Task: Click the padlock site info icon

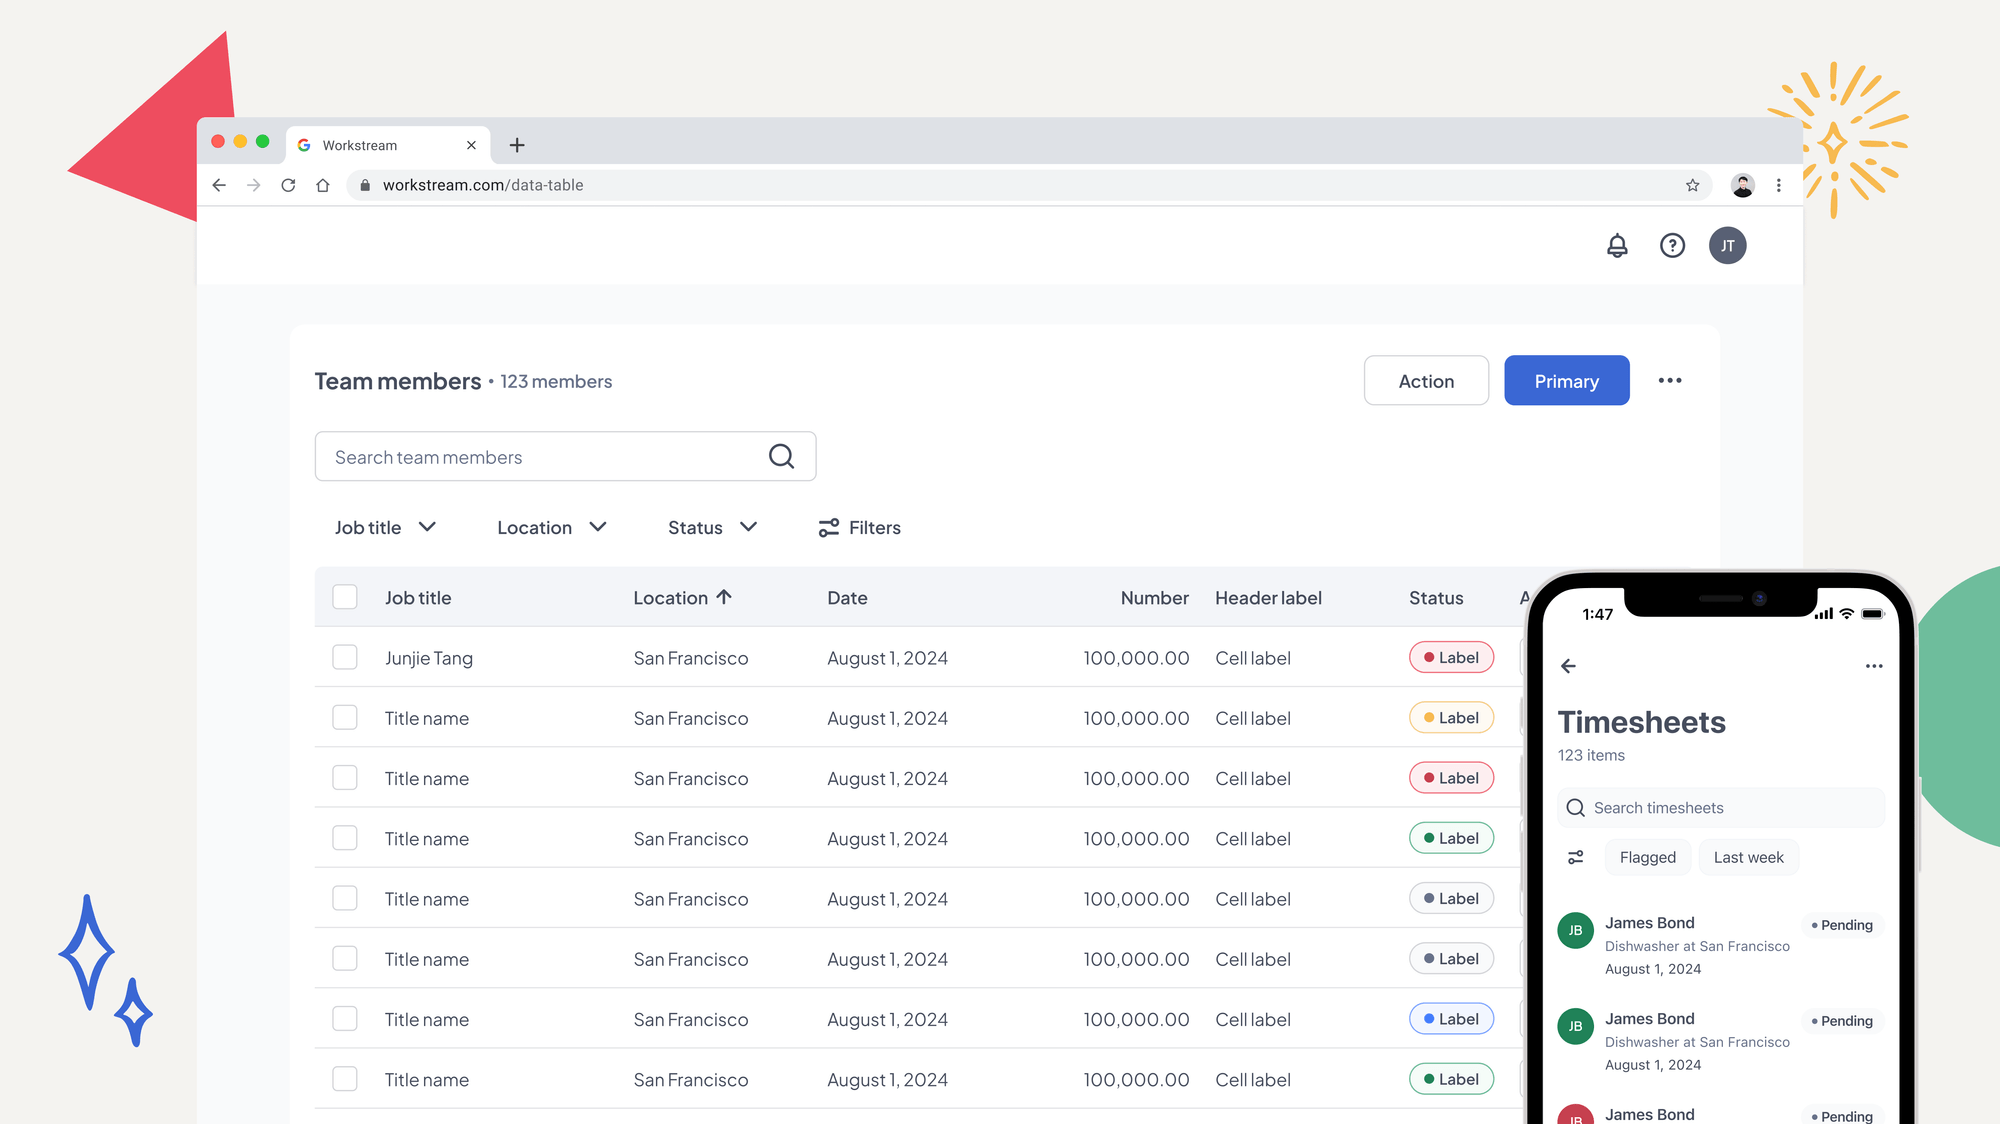Action: click(x=365, y=185)
